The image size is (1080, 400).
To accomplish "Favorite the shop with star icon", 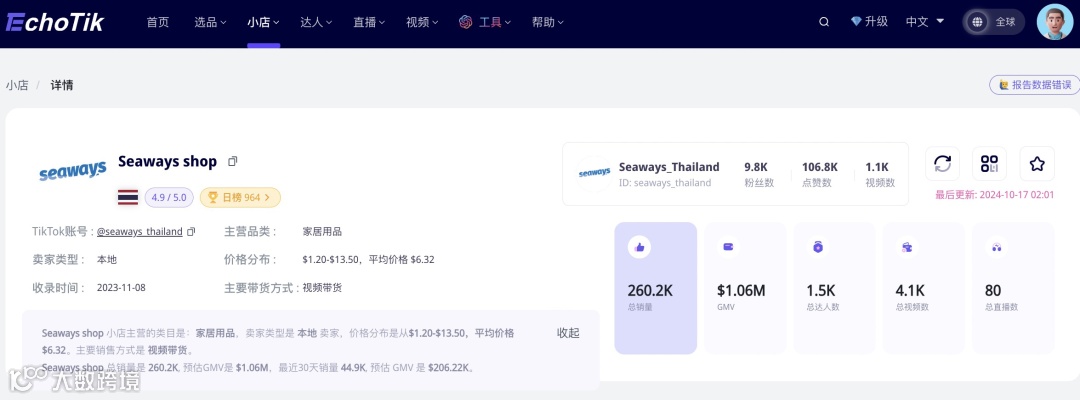I will [1037, 164].
